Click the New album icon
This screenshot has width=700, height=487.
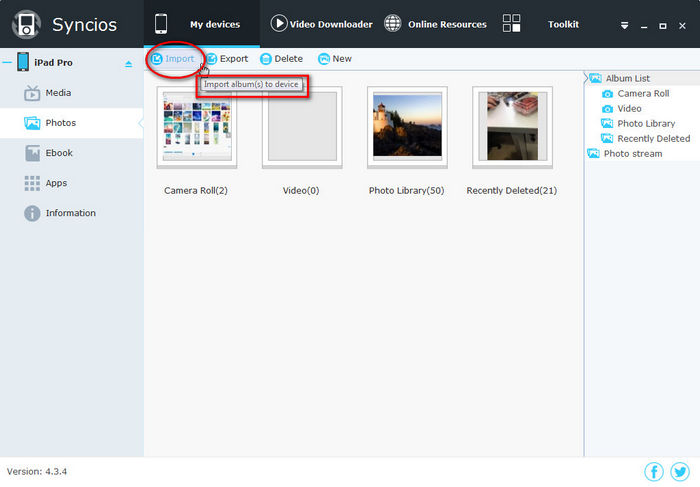tap(324, 59)
